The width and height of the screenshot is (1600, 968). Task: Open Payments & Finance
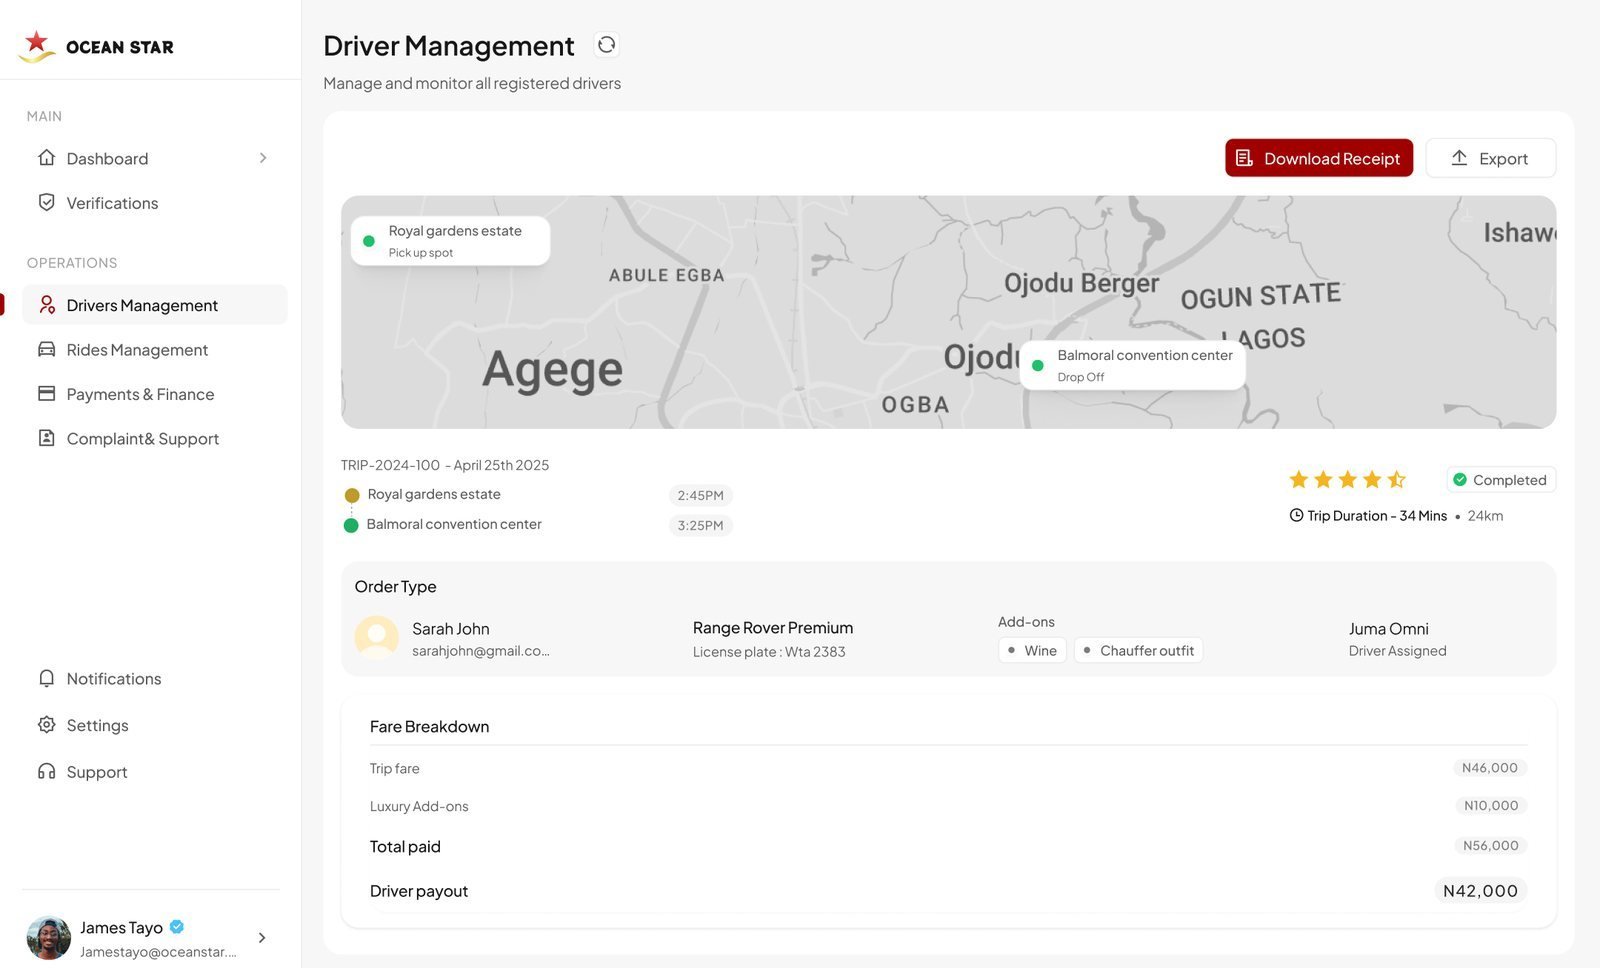click(154, 394)
